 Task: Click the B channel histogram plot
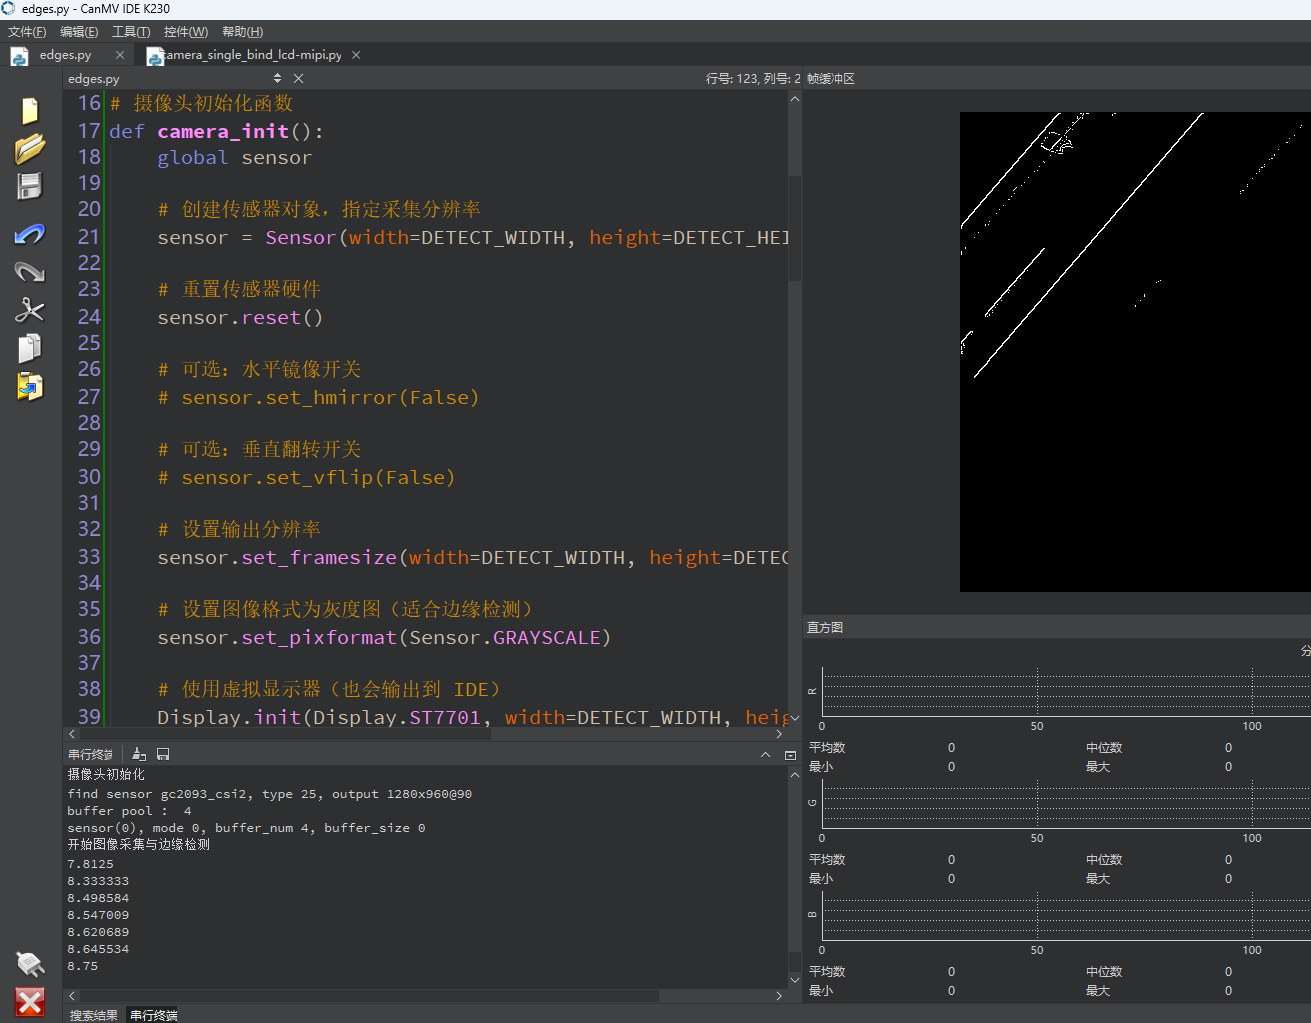tap(1066, 916)
